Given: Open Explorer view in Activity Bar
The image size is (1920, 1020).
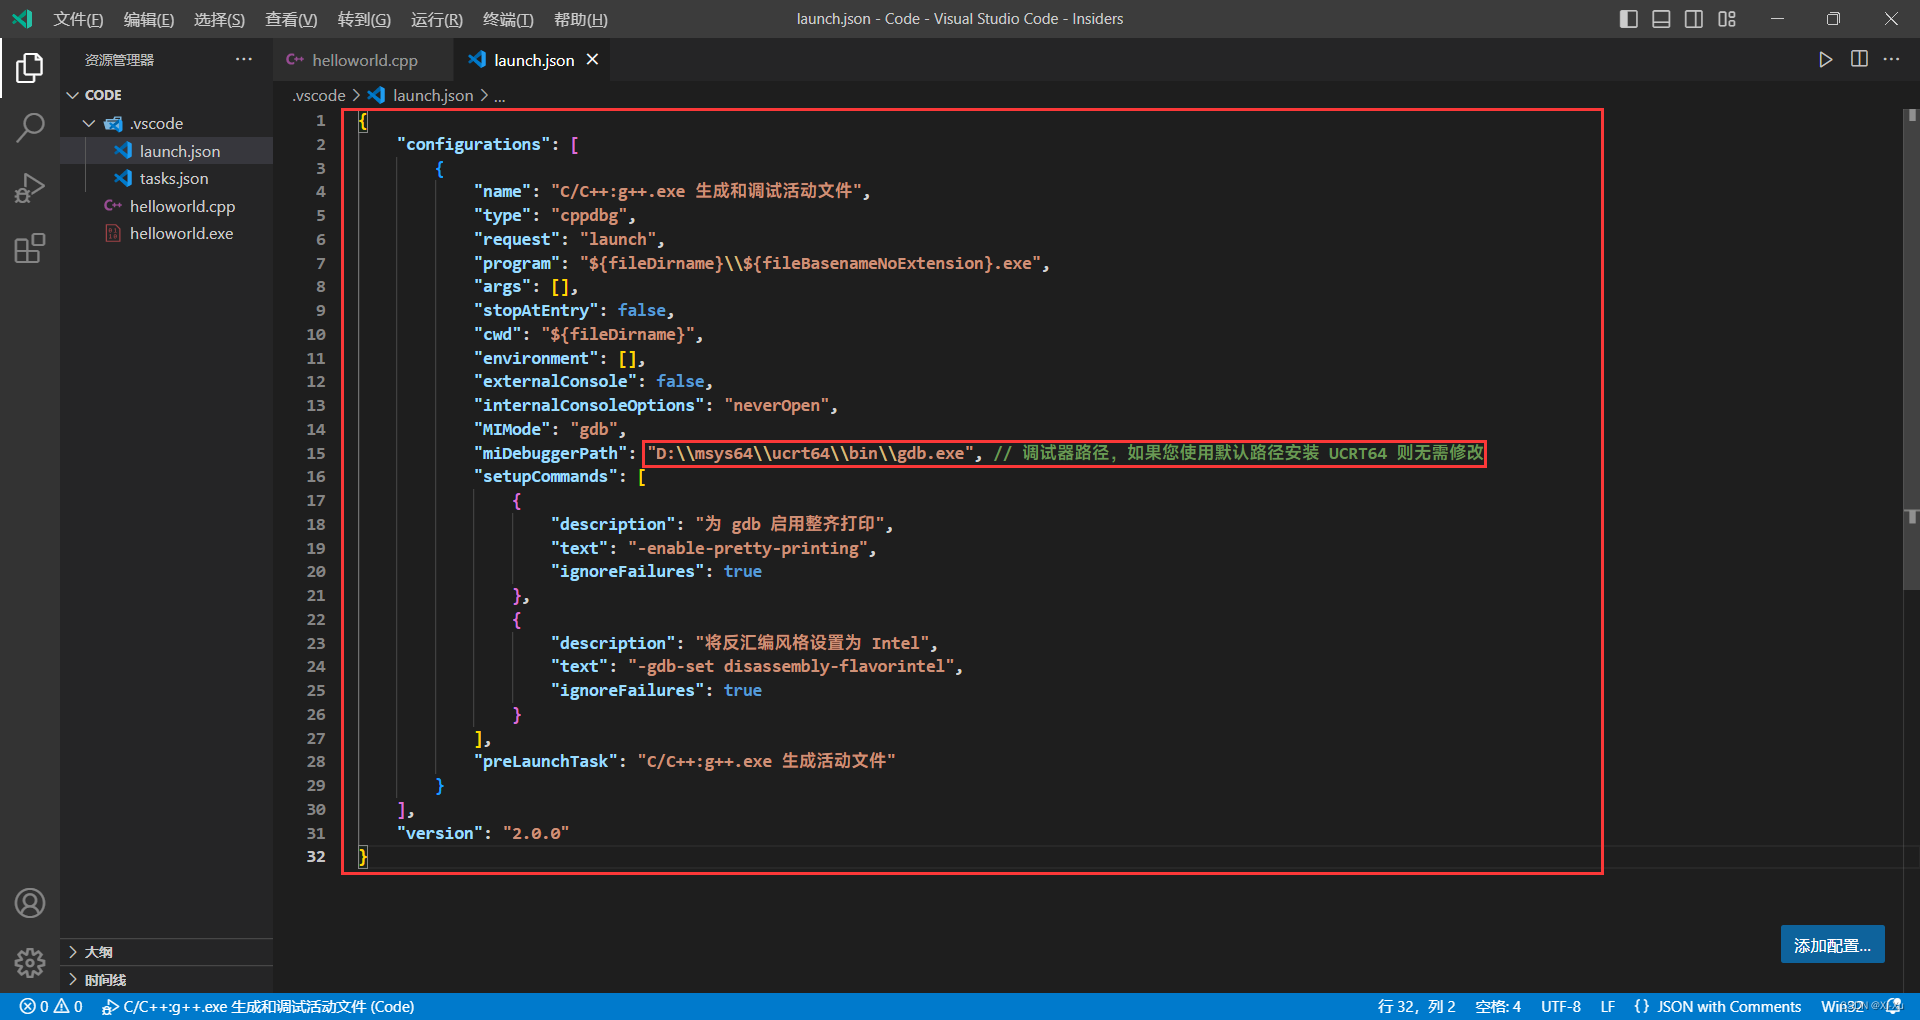Looking at the screenshot, I should (30, 67).
